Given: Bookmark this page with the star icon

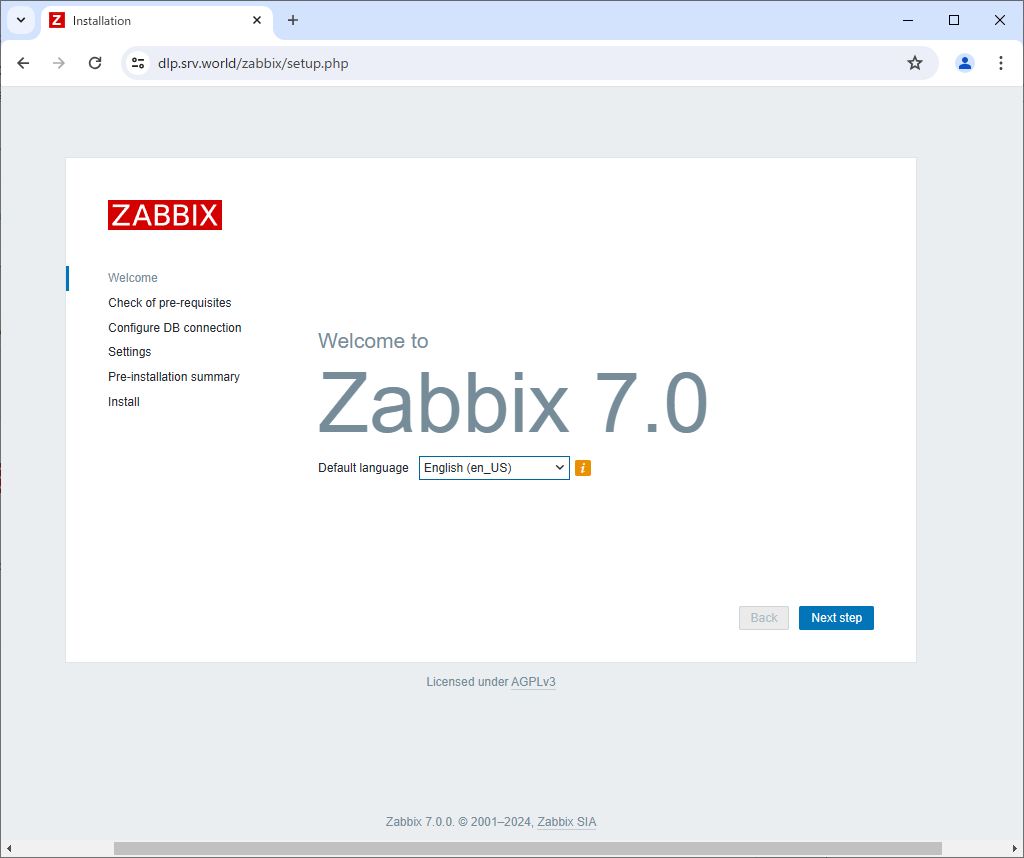Looking at the screenshot, I should 915,63.
